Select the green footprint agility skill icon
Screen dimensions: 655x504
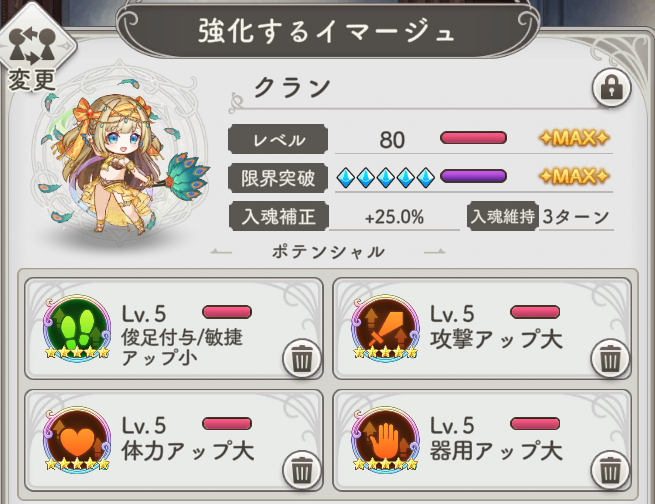(77, 328)
